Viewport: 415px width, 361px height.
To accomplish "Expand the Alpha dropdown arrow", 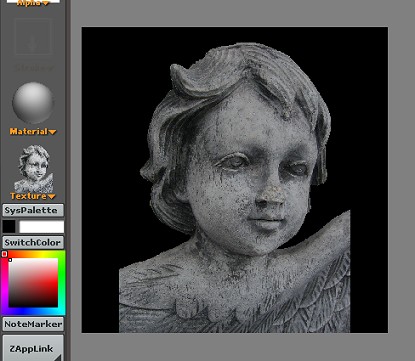I will [45, 4].
